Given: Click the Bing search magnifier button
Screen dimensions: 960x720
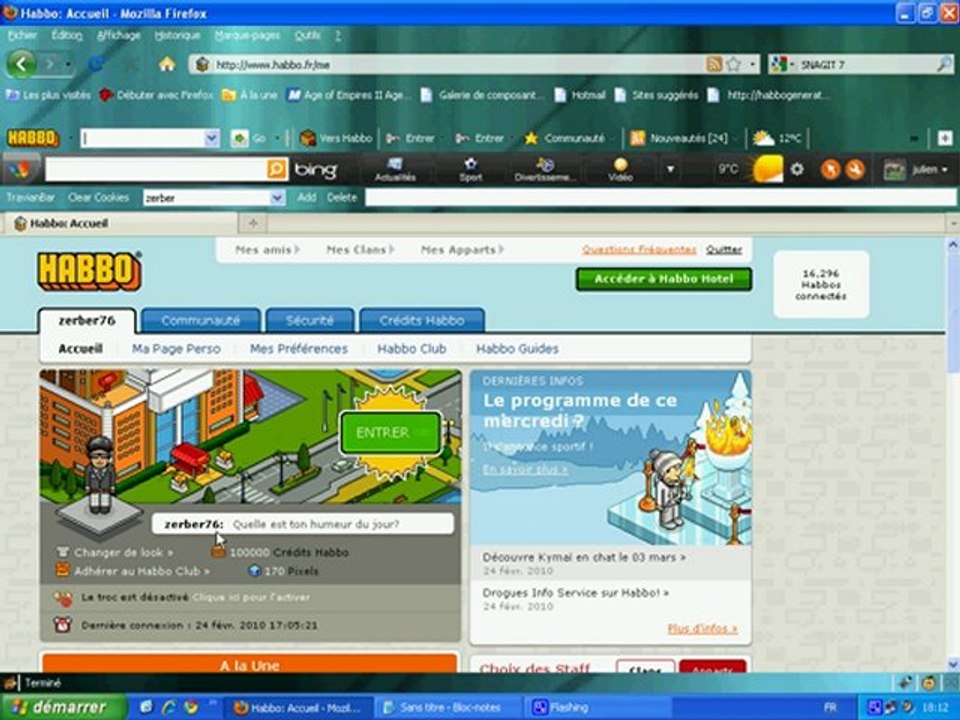Looking at the screenshot, I should click(x=277, y=169).
